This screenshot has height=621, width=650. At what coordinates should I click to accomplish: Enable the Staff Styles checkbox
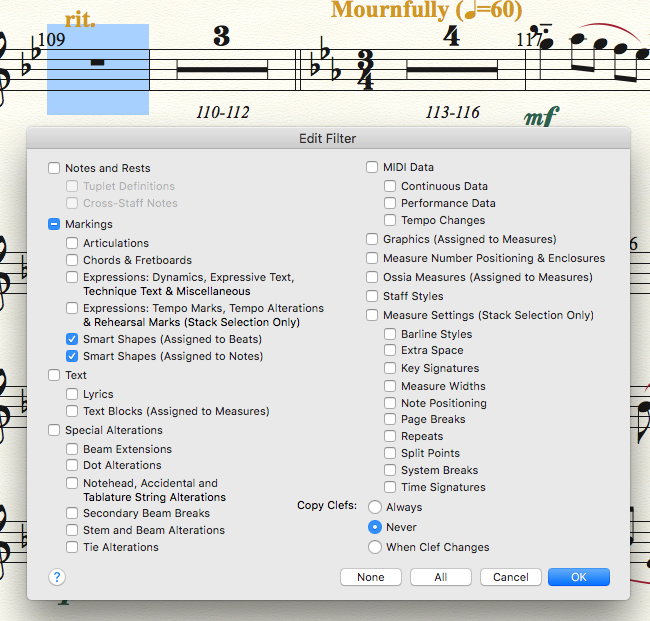(372, 296)
